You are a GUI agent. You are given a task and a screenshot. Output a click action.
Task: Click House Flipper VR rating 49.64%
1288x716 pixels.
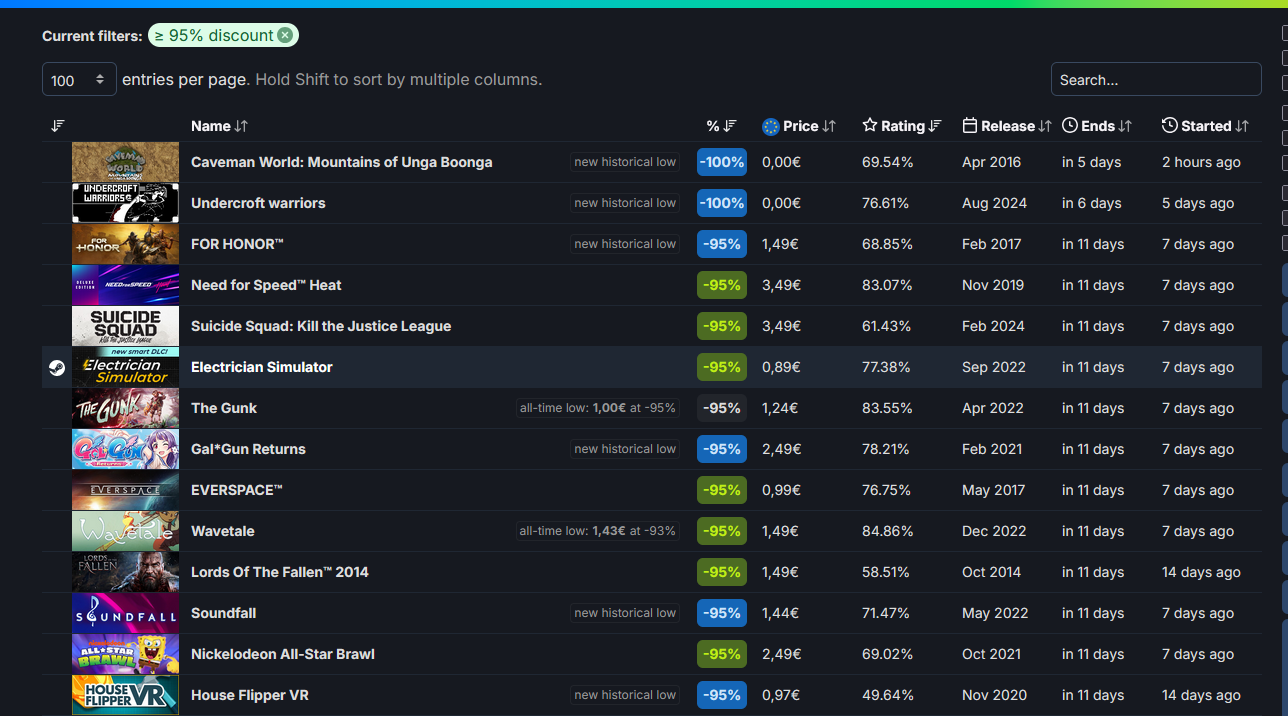tap(887, 695)
